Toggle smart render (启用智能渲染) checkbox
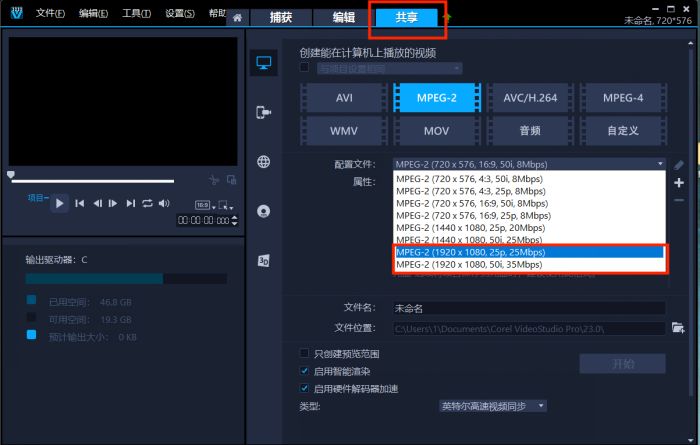This screenshot has height=445, width=700. [304, 370]
